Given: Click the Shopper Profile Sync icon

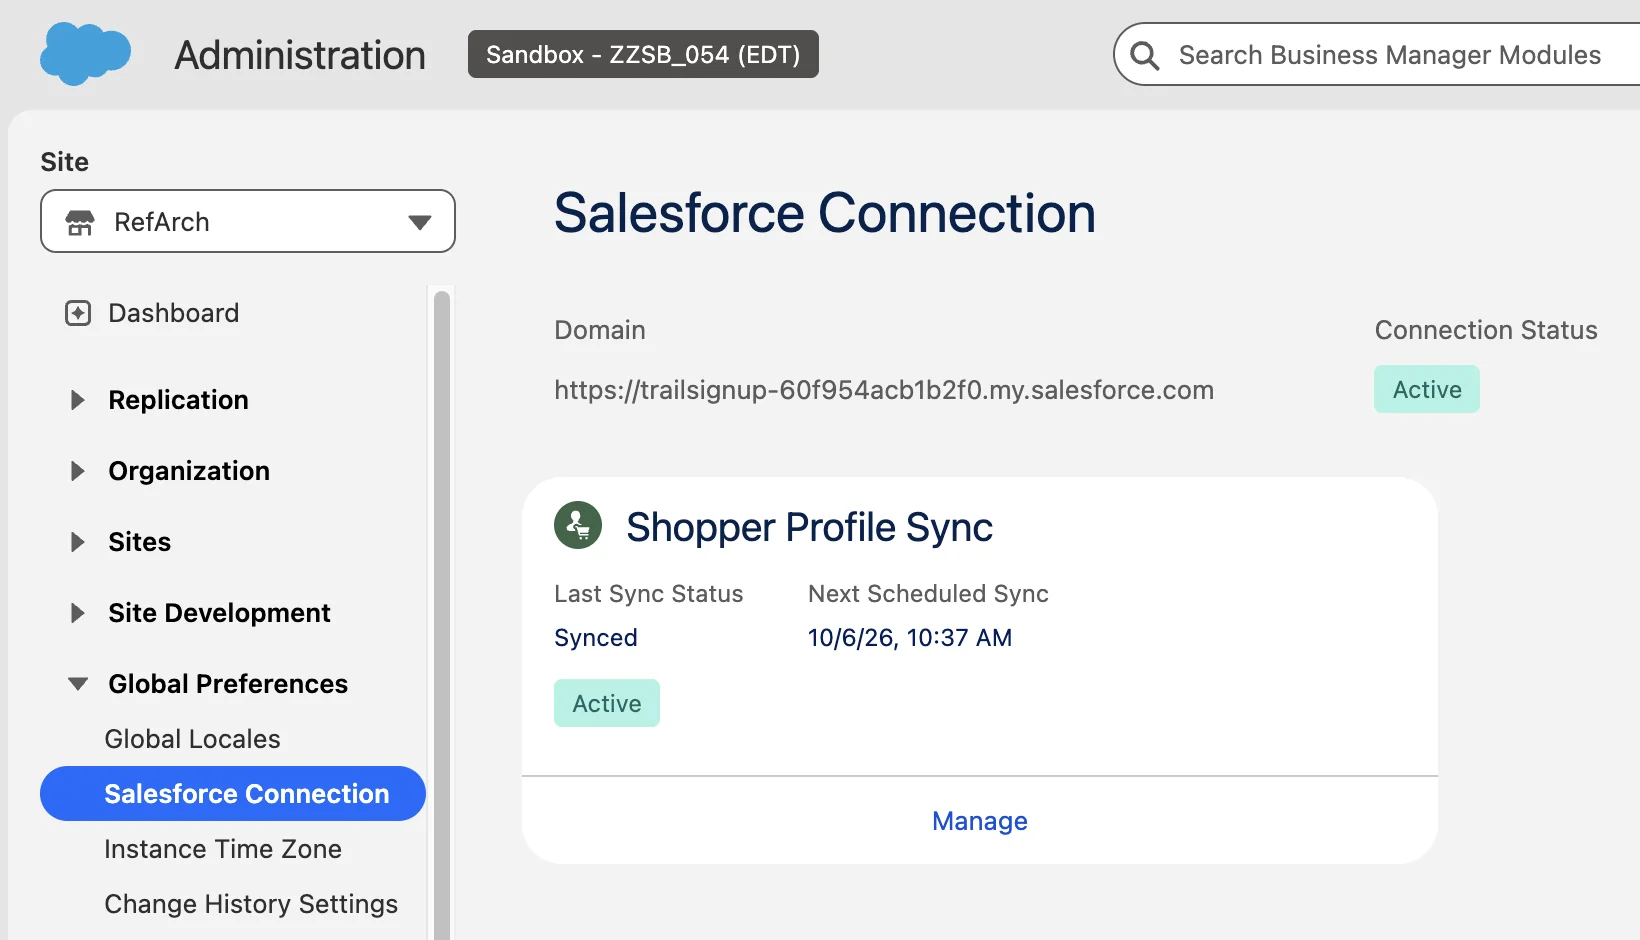Looking at the screenshot, I should (x=578, y=525).
